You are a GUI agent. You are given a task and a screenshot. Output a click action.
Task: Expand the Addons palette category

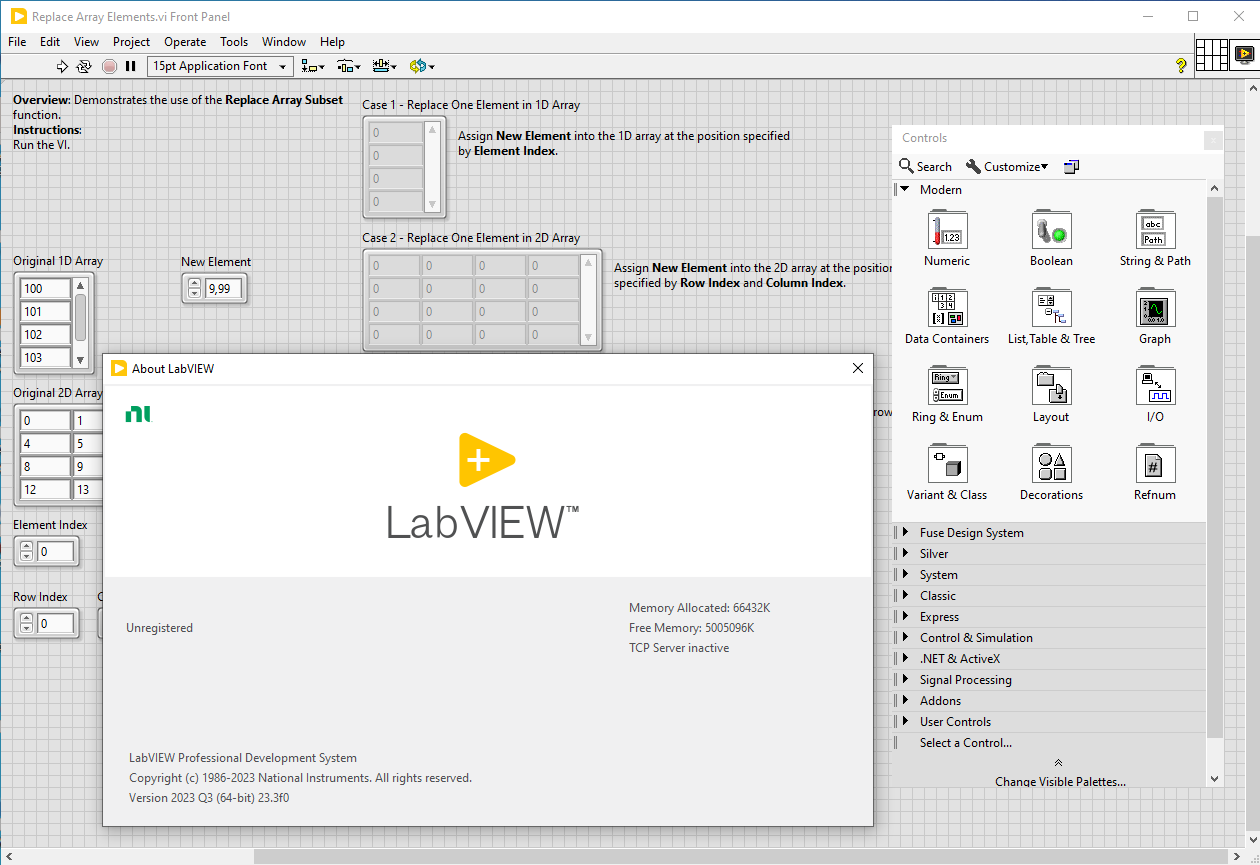pyautogui.click(x=904, y=701)
